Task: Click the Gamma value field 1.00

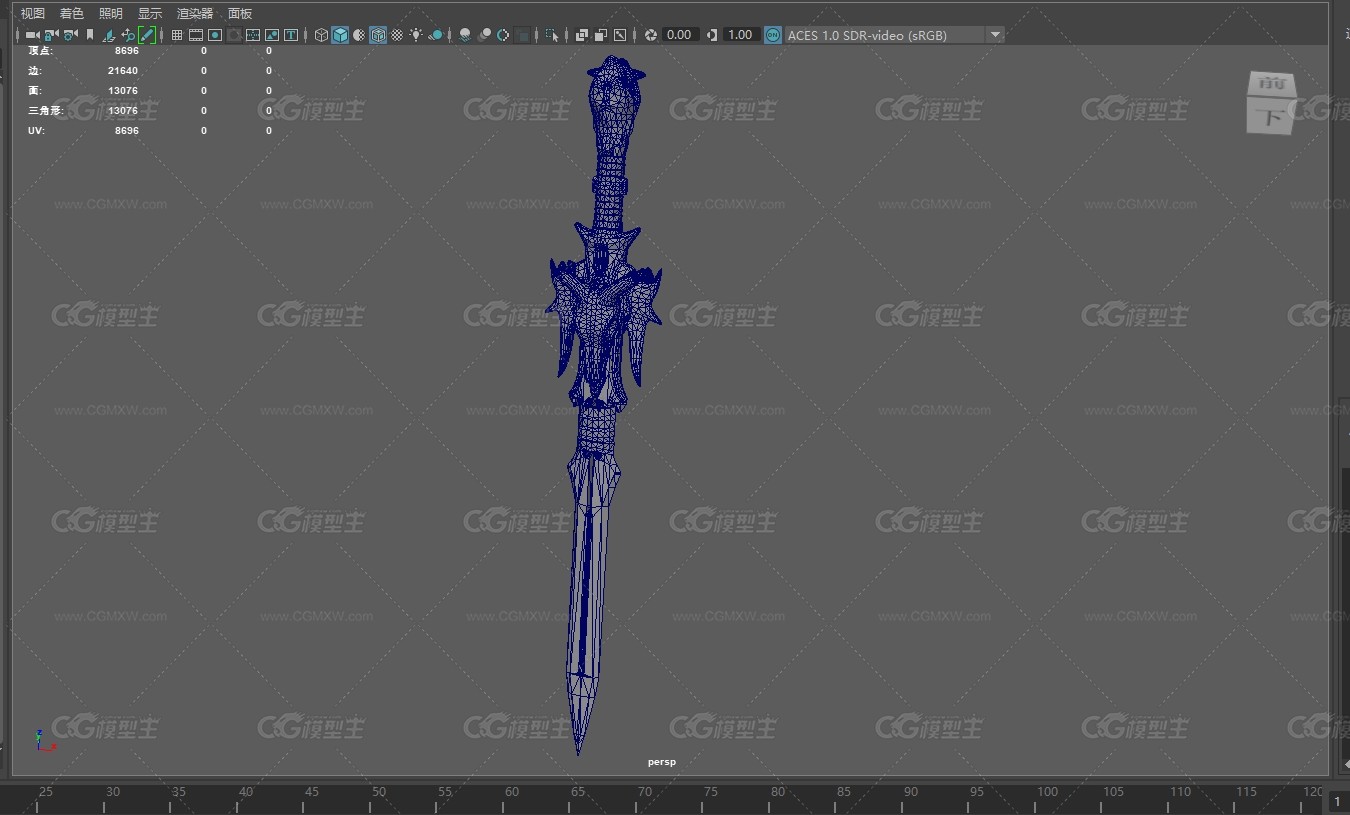Action: [740, 35]
